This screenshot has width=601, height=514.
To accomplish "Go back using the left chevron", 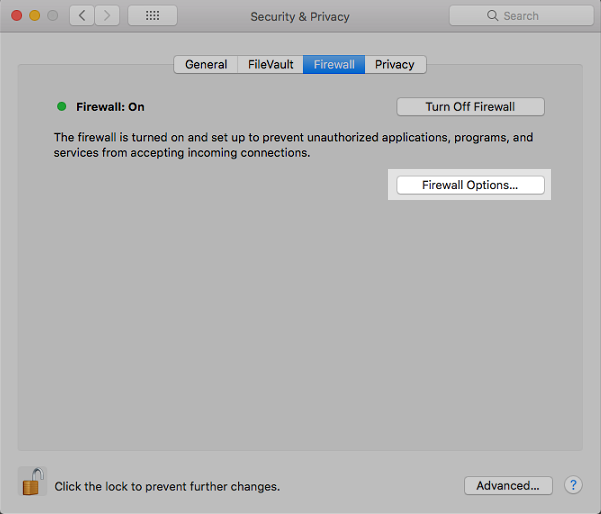I will pos(81,16).
